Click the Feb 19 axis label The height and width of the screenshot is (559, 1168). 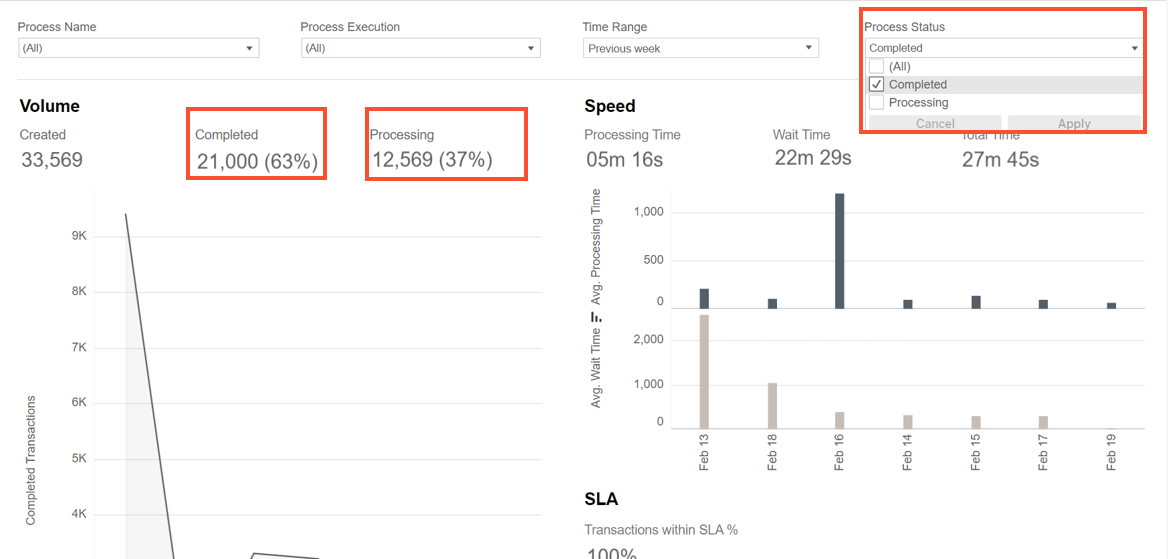1112,453
